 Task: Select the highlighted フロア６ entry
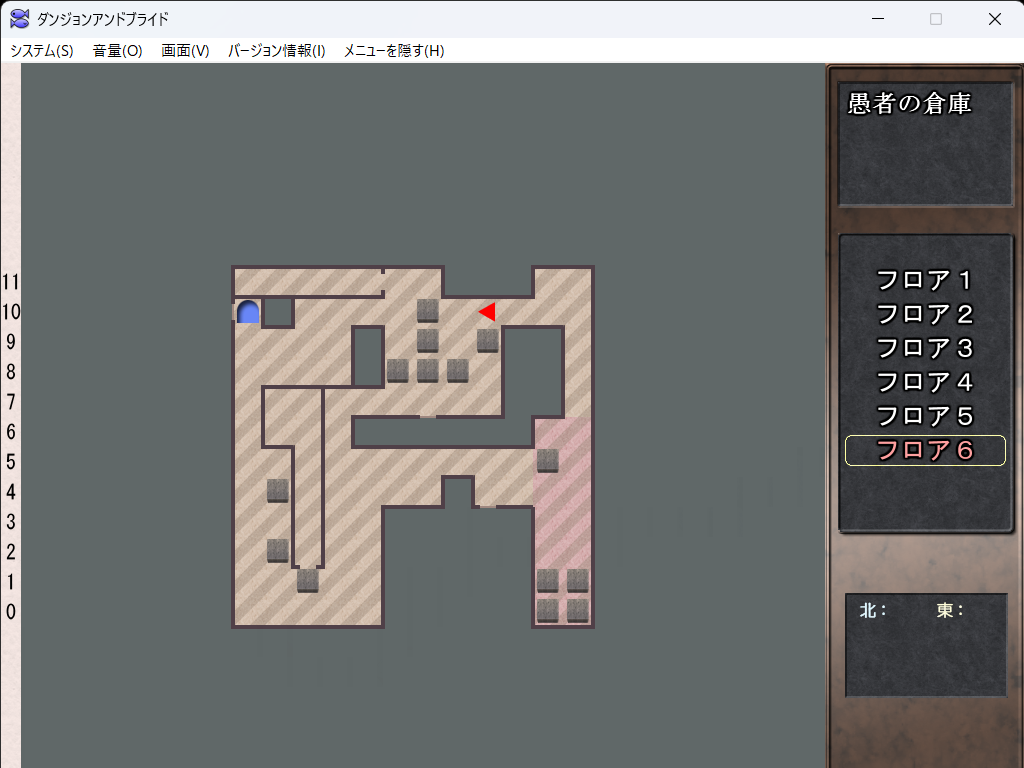[x=925, y=450]
